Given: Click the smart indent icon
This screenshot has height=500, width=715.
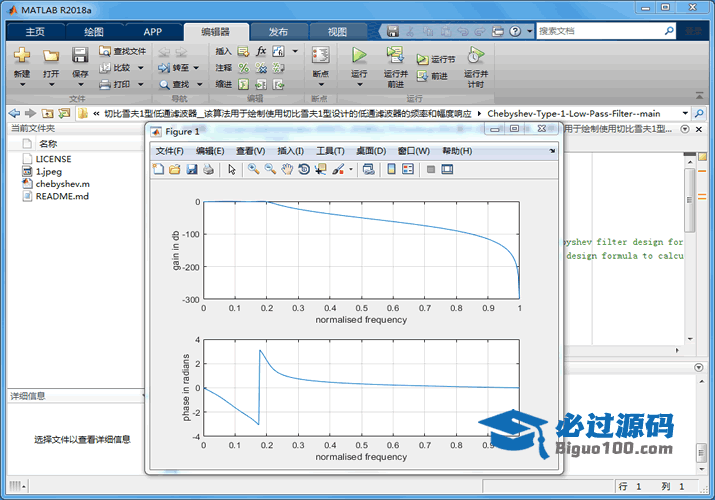Looking at the screenshot, I should (x=244, y=84).
